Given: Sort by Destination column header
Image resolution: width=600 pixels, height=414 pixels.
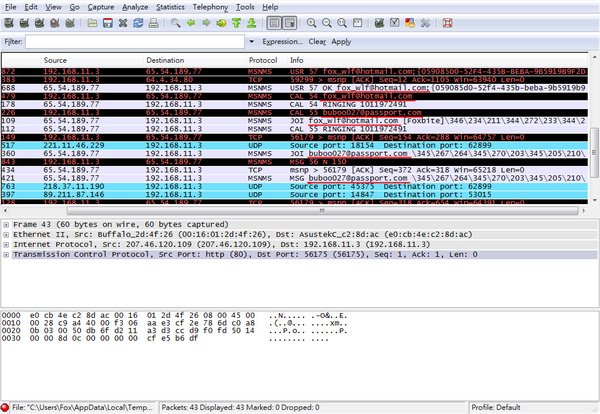Looking at the screenshot, I should 194,60.
